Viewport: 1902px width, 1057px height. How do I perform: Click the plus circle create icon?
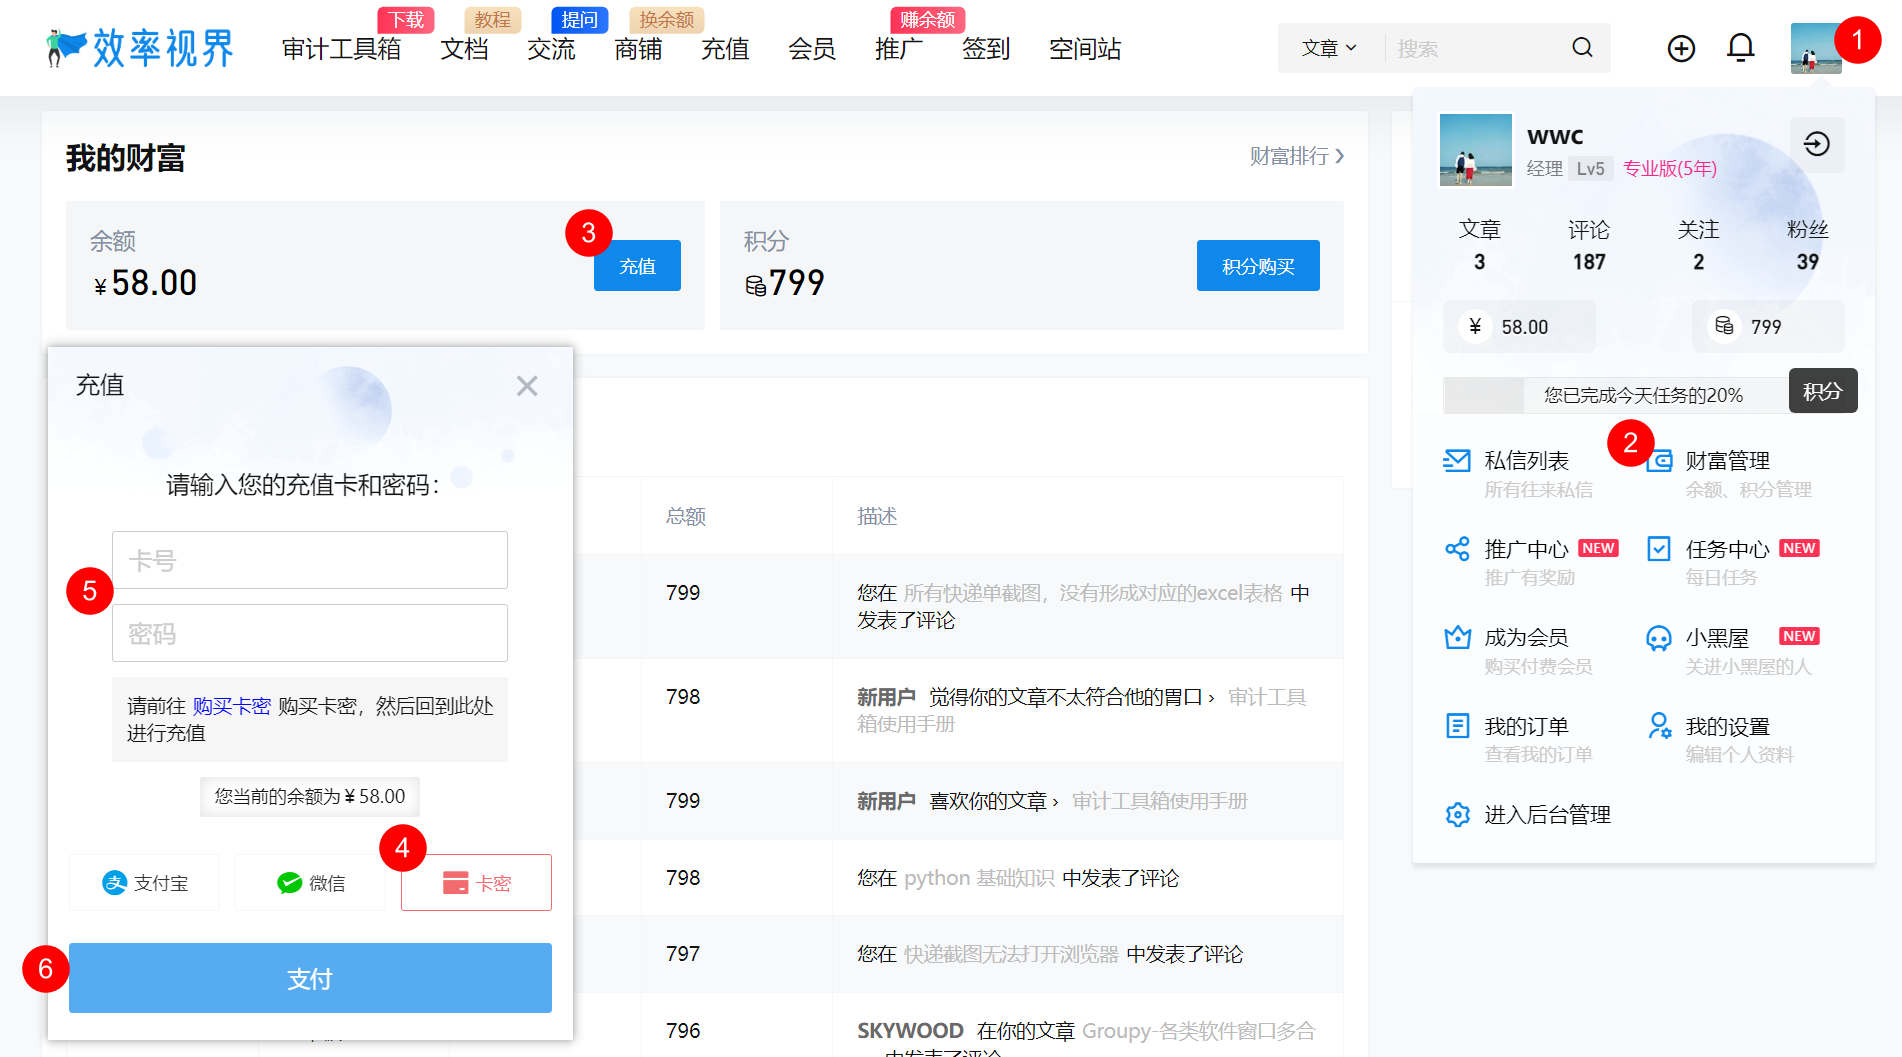click(1681, 48)
